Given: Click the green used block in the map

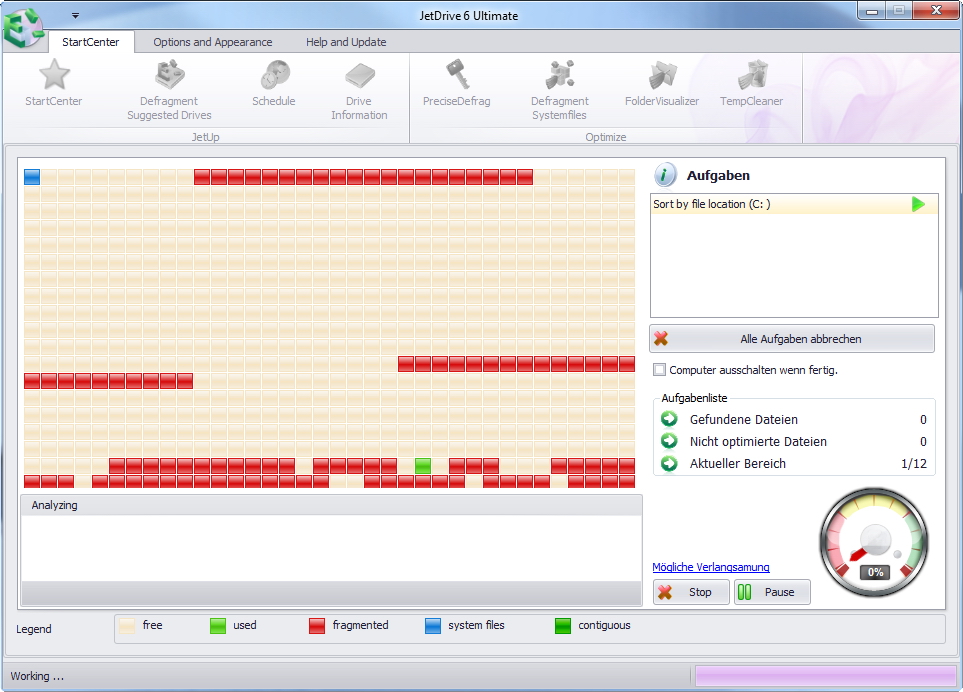Looking at the screenshot, I should tap(423, 465).
